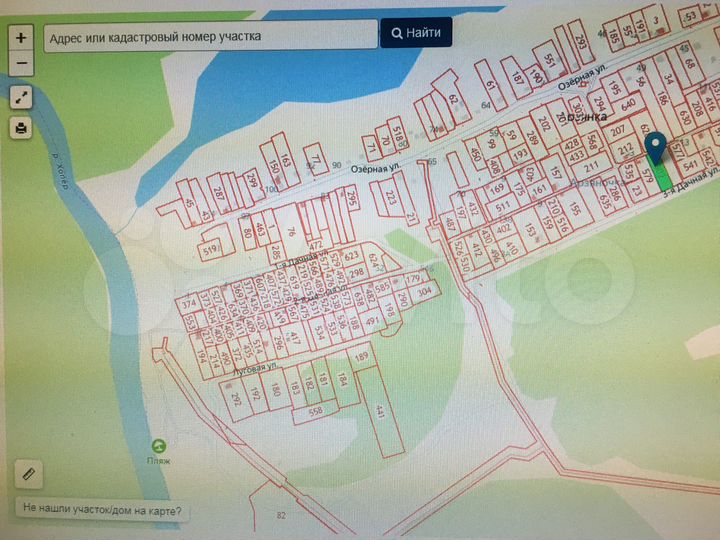The width and height of the screenshot is (720, 540).
Task: Click parcel number 558
Action: (x=315, y=411)
